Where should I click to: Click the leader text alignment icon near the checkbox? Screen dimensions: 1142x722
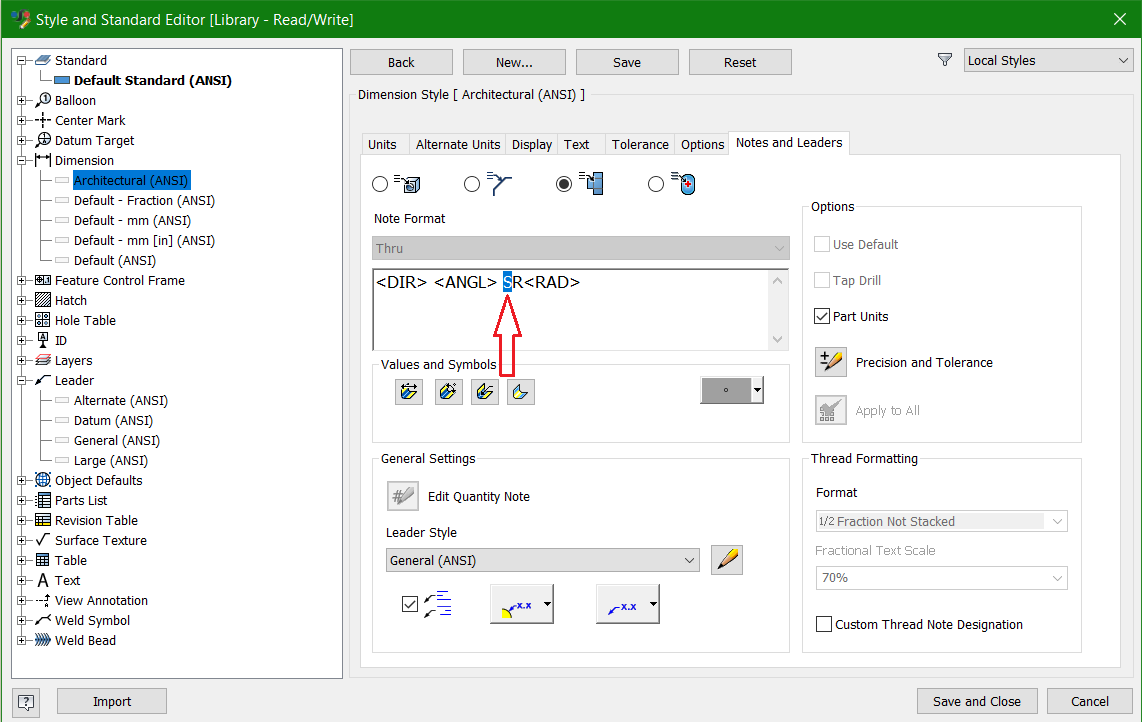pos(436,603)
